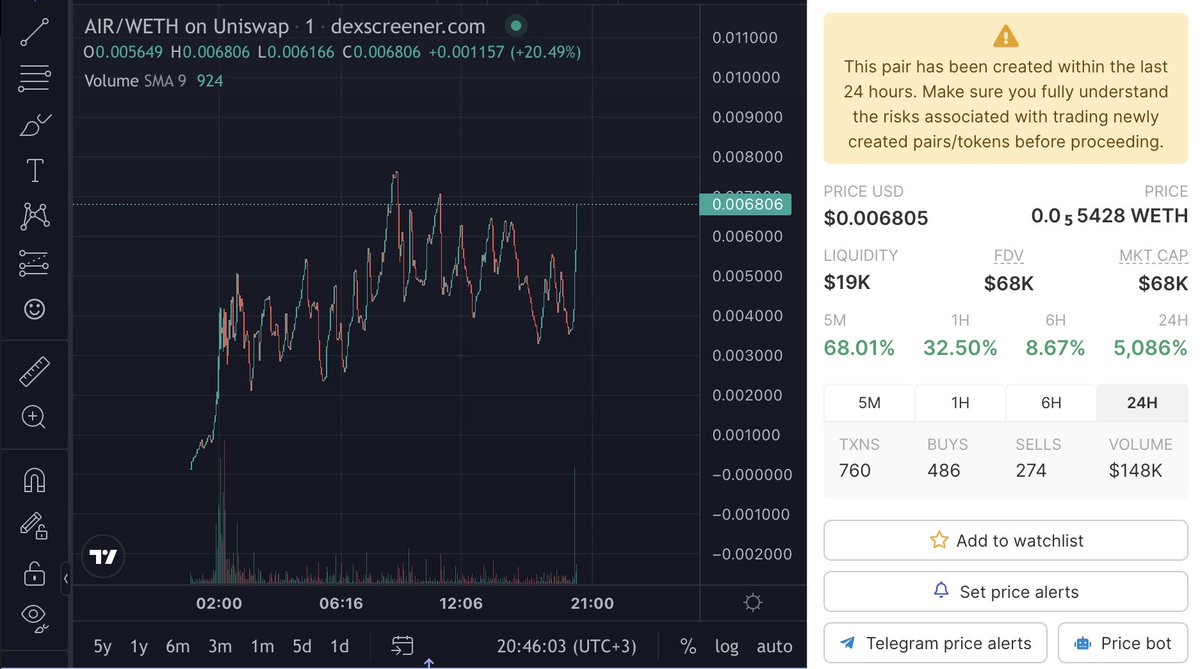1200x669 pixels.
Task: Click the 486 buys count
Action: click(944, 470)
